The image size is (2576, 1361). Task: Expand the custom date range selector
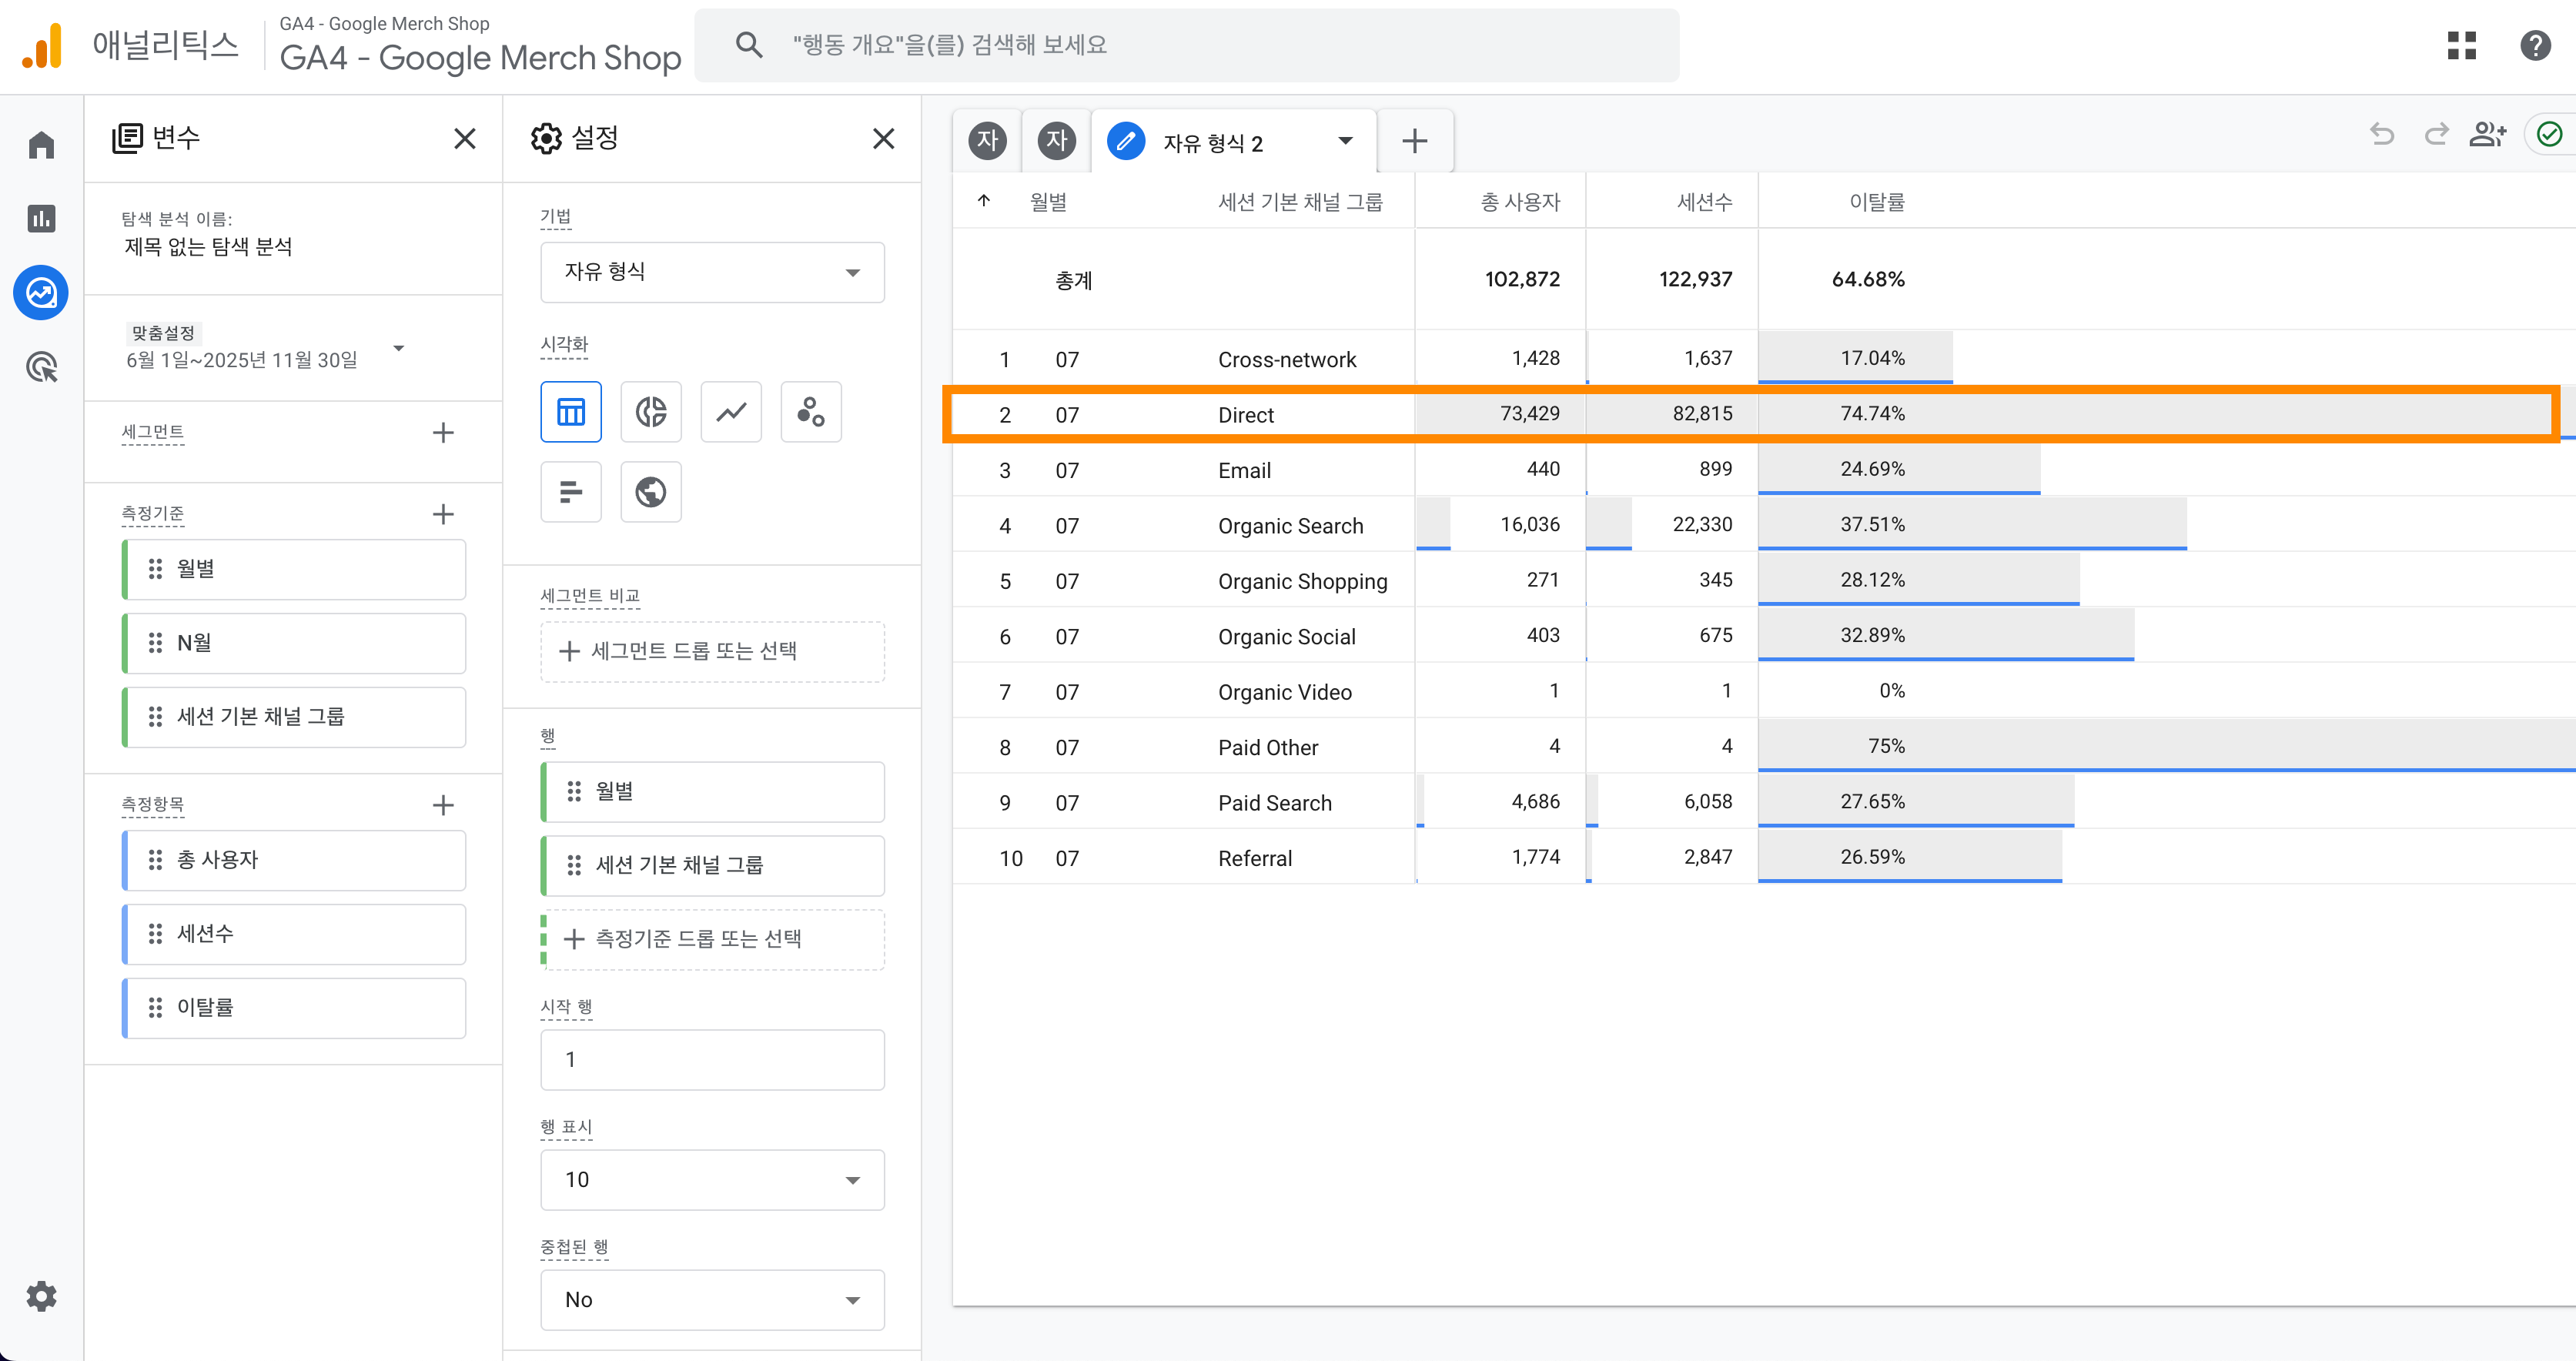pos(265,348)
